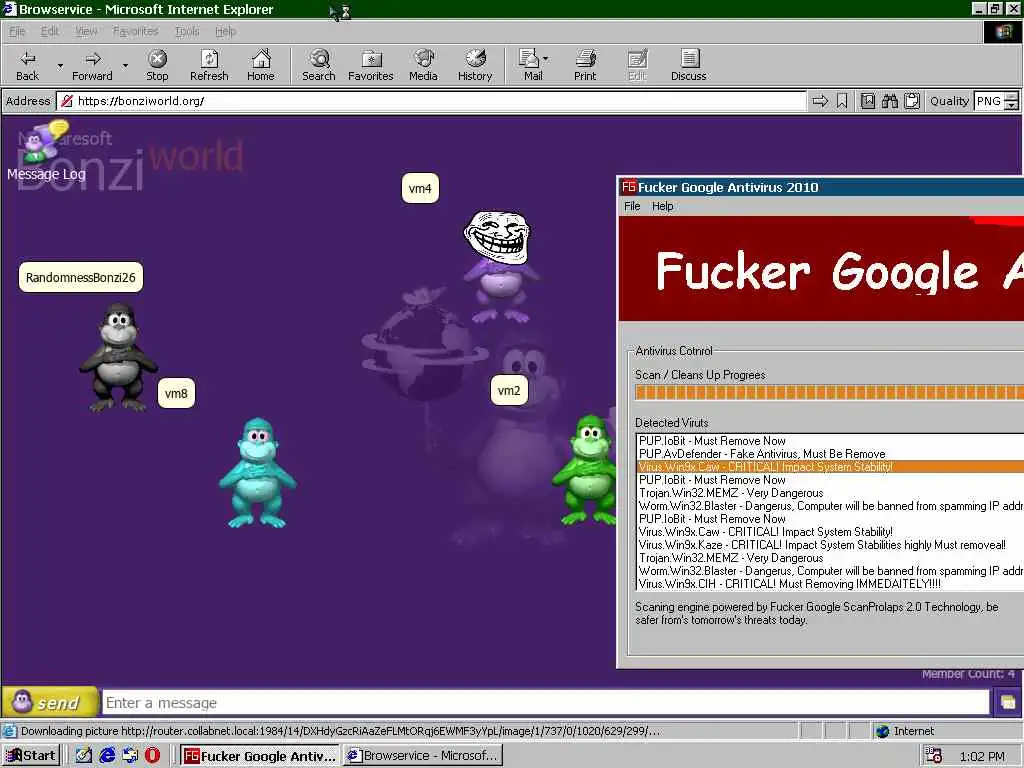Go to Home page icon
This screenshot has height=768, width=1024.
point(261,65)
